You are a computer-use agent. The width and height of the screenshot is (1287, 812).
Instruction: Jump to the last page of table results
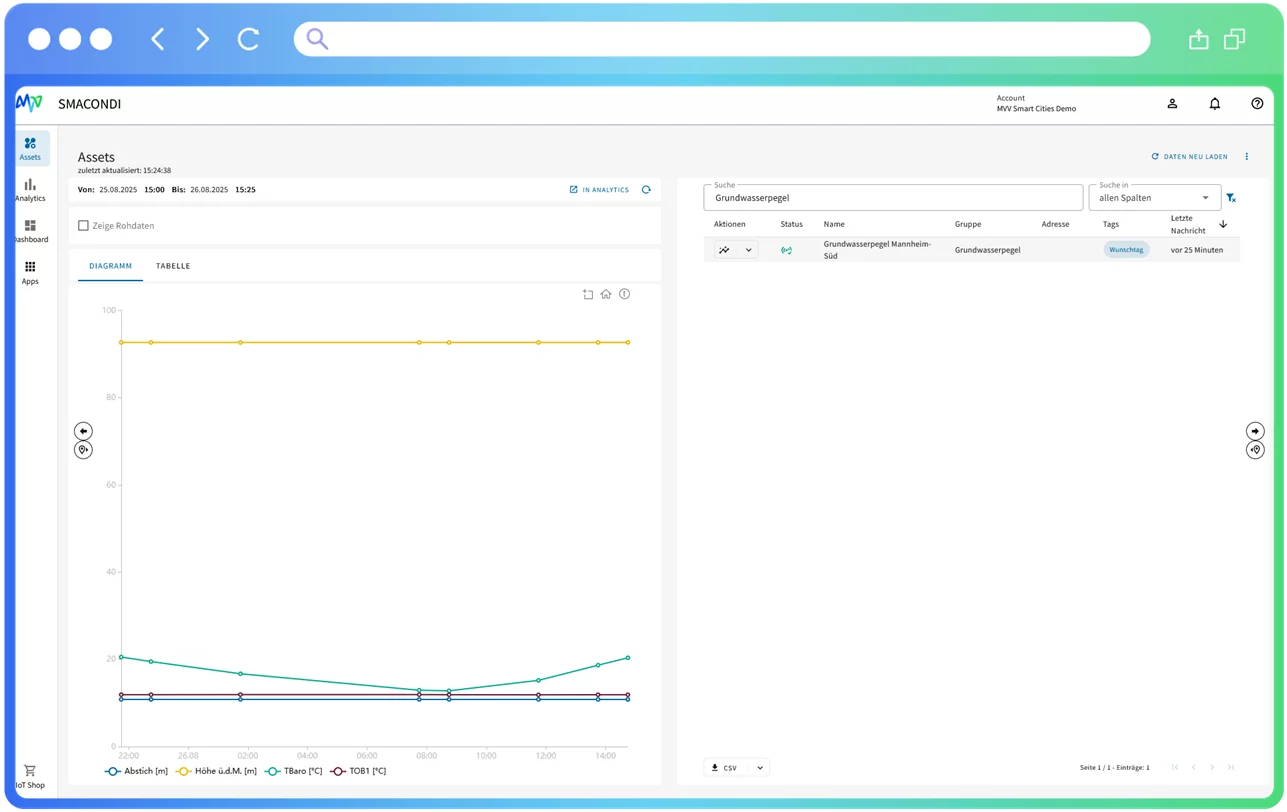coord(1231,768)
